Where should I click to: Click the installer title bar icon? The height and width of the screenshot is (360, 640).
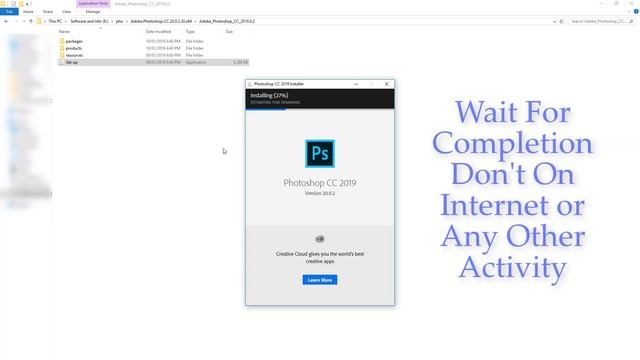click(250, 84)
